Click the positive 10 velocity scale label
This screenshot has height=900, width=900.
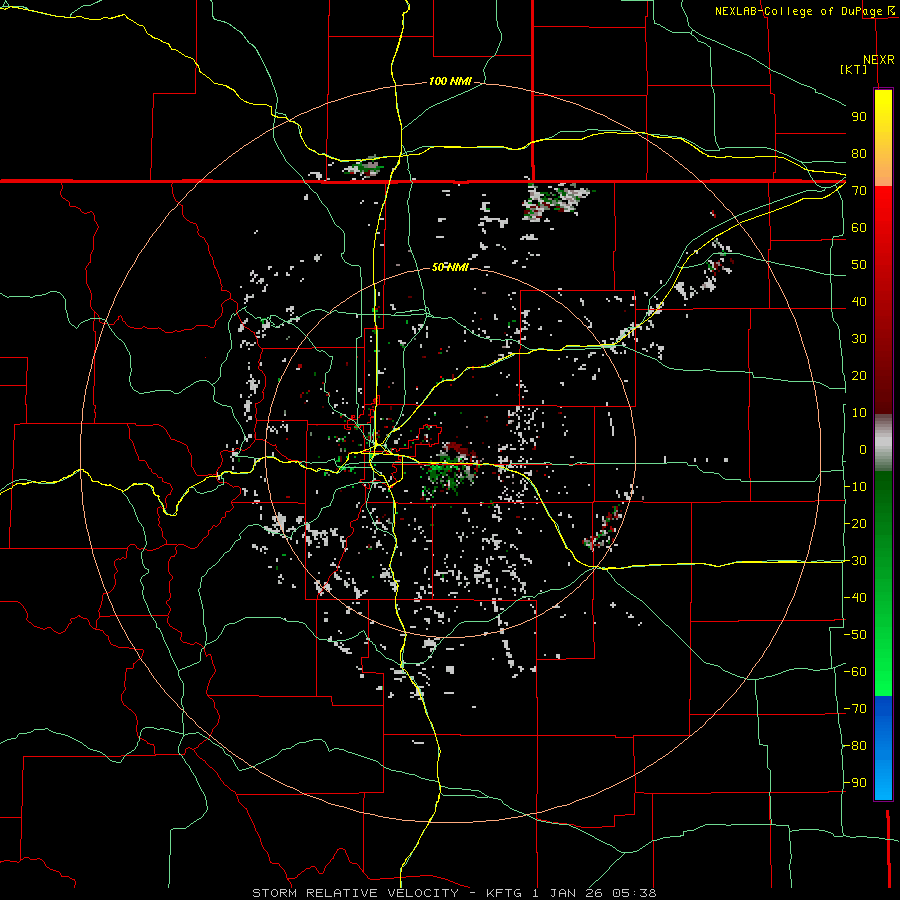(x=859, y=413)
